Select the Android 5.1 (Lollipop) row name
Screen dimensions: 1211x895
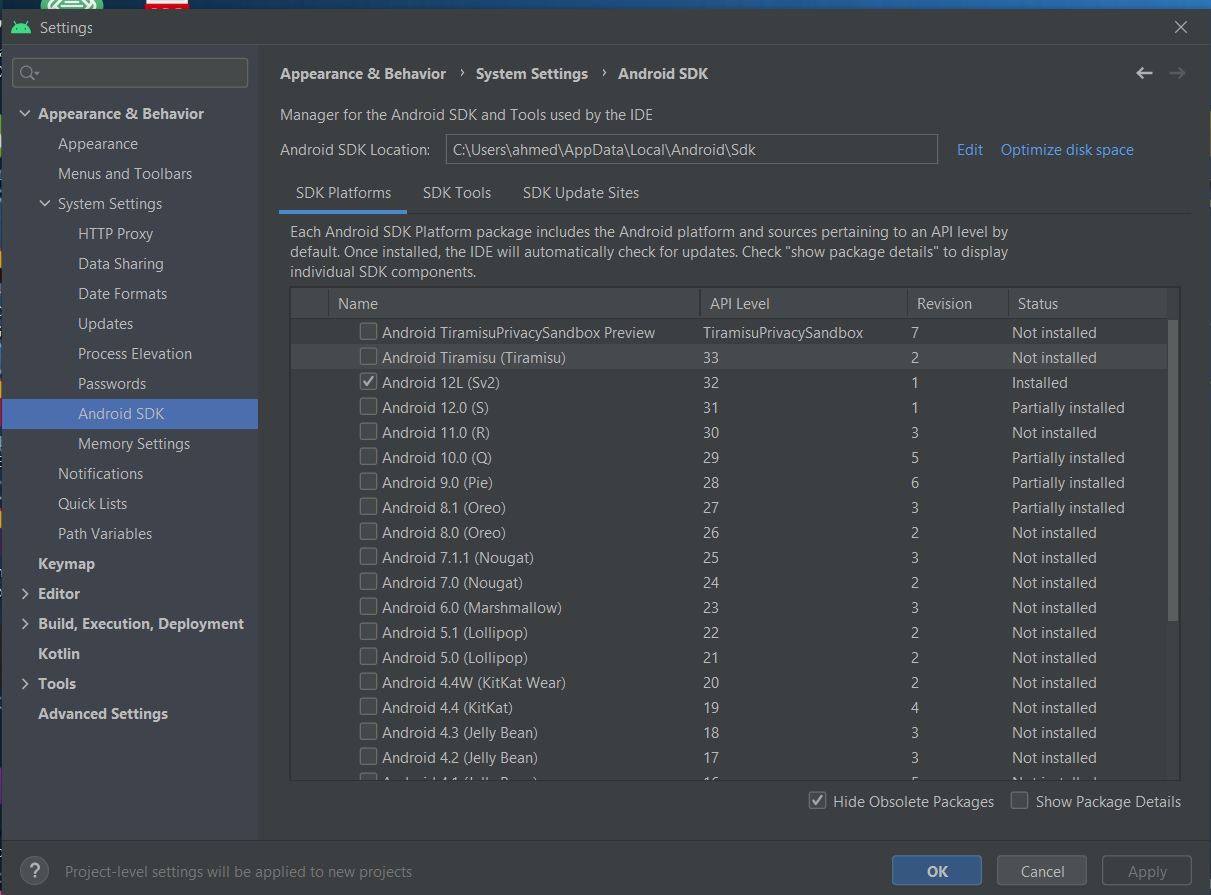coord(454,632)
